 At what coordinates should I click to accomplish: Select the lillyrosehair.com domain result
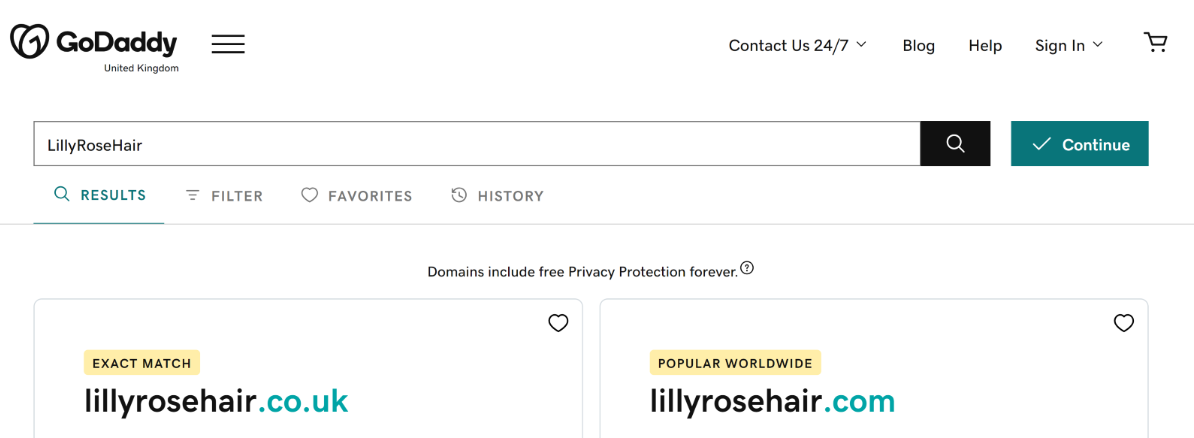(x=772, y=401)
